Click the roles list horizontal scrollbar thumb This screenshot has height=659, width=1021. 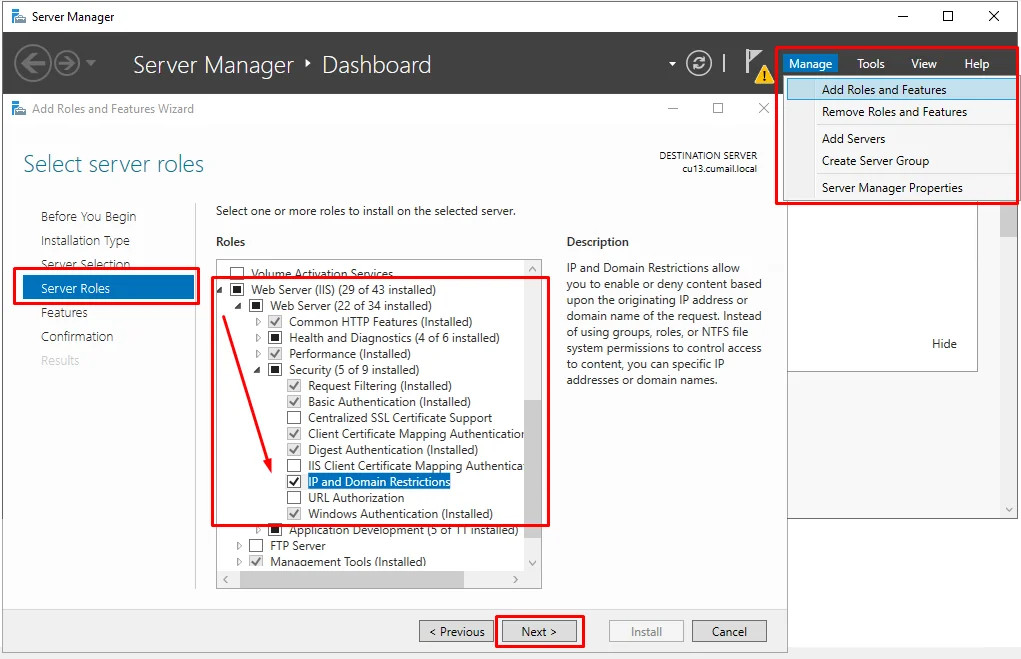(x=352, y=579)
